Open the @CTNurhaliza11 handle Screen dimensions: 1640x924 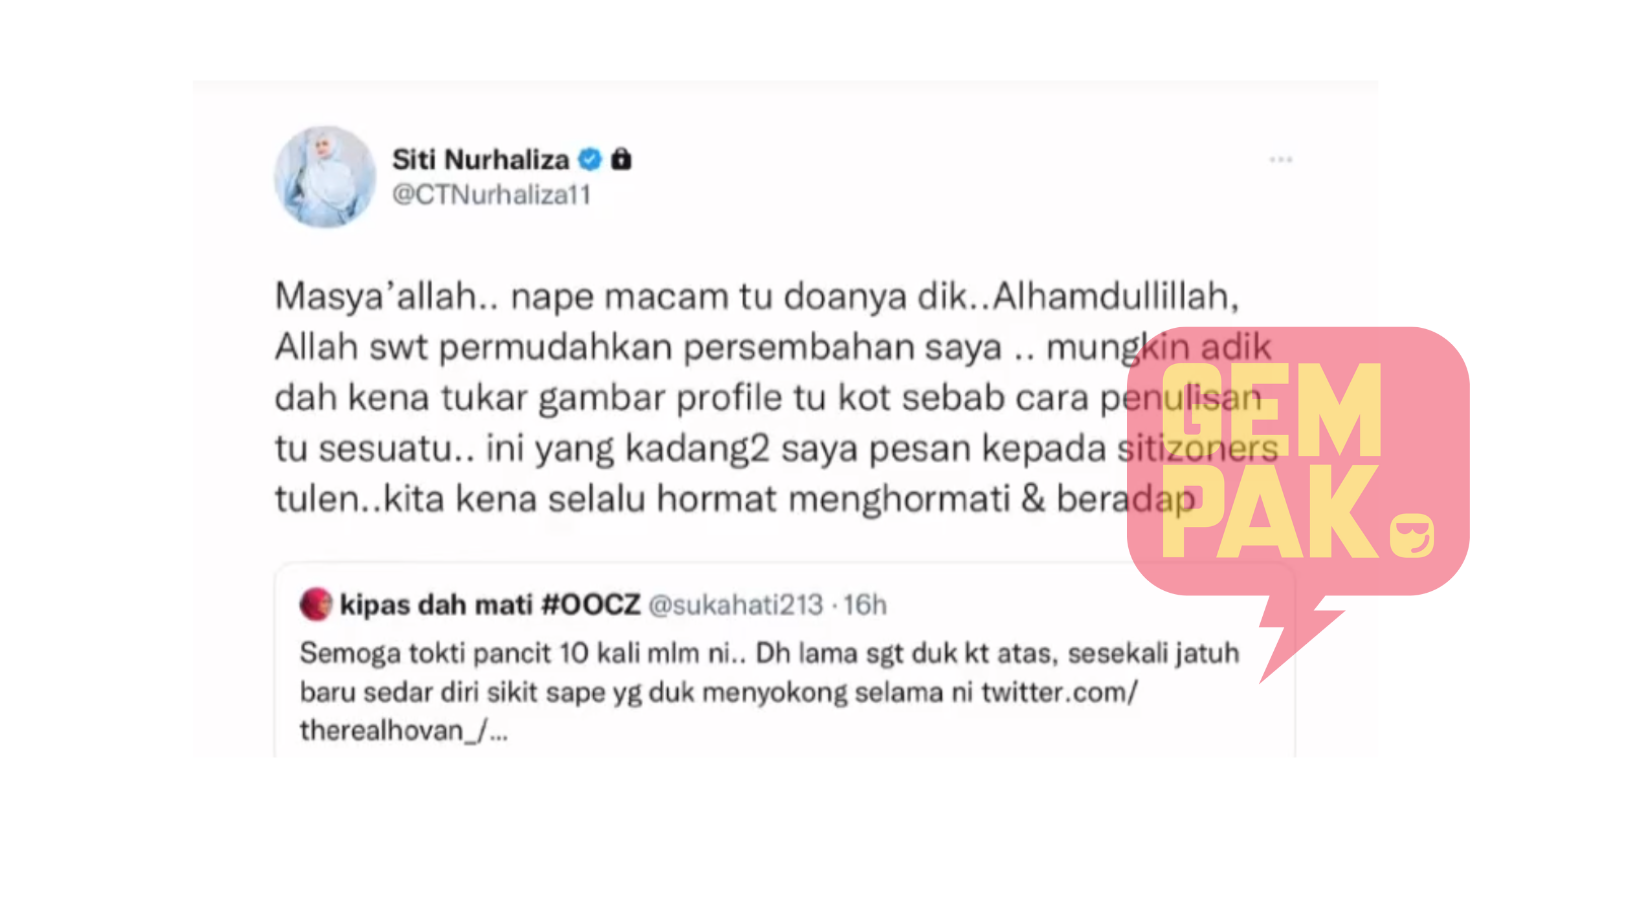click(x=492, y=194)
